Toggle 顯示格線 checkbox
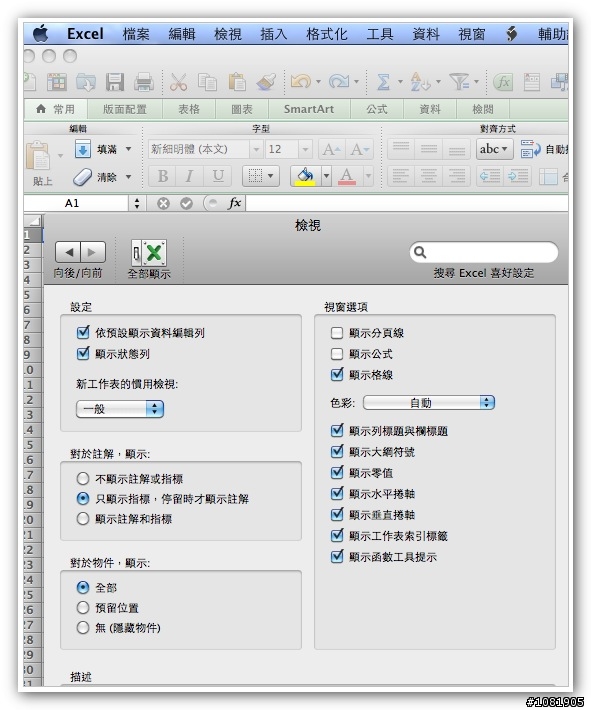This screenshot has width=591, height=710. [337, 374]
